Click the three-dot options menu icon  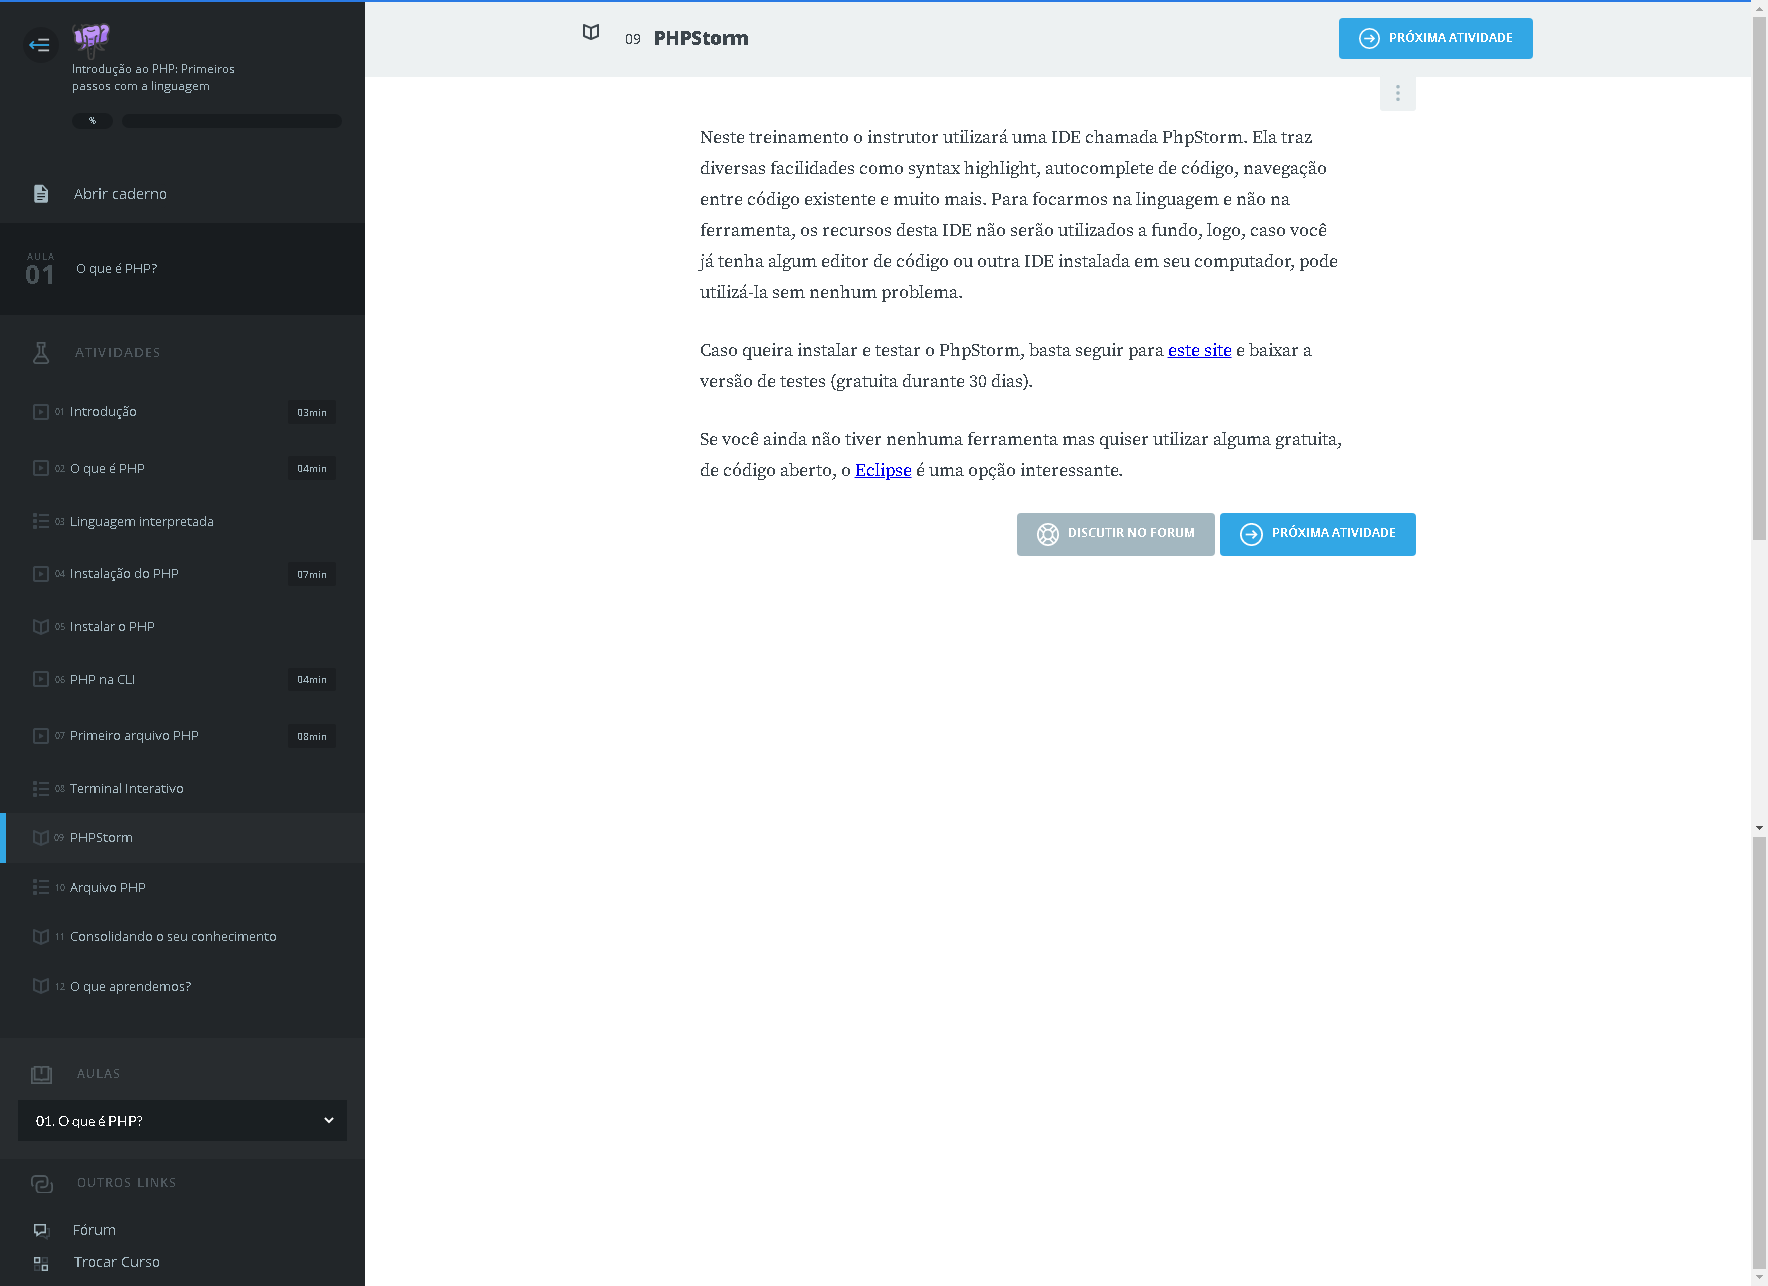(x=1397, y=94)
